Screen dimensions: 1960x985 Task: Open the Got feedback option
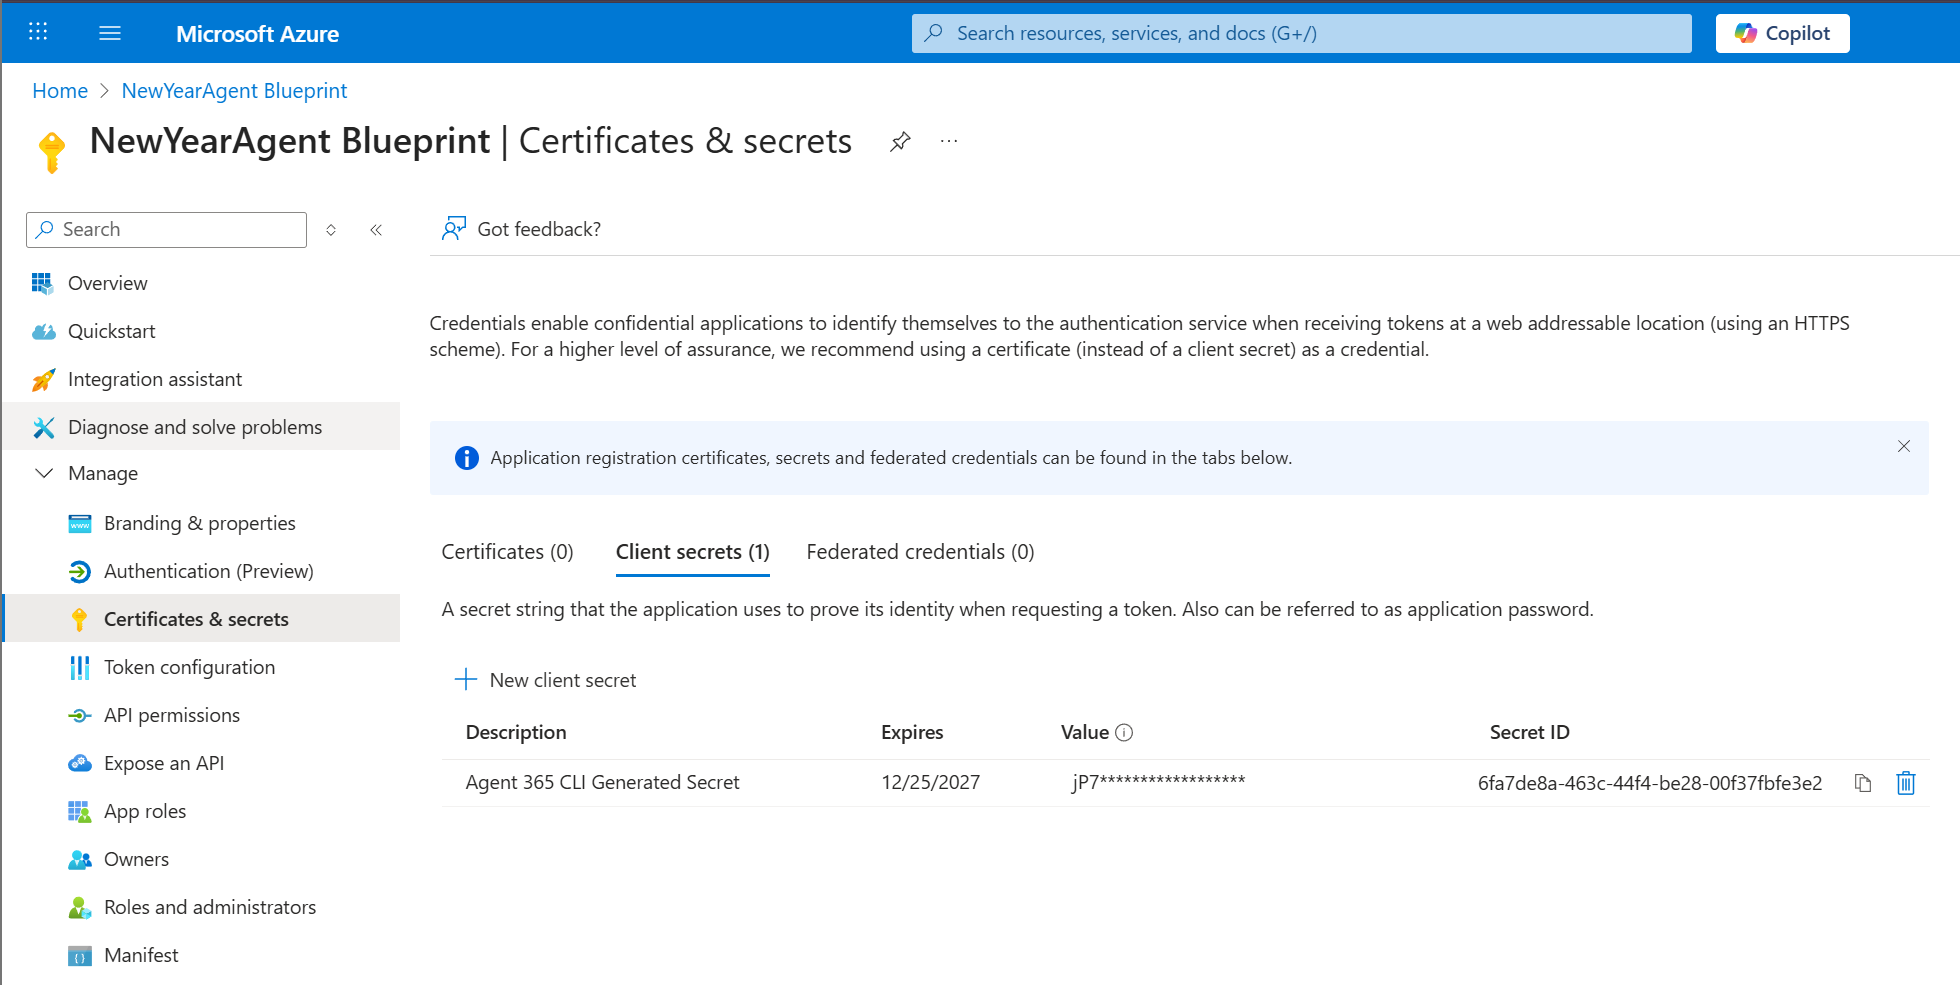point(521,229)
